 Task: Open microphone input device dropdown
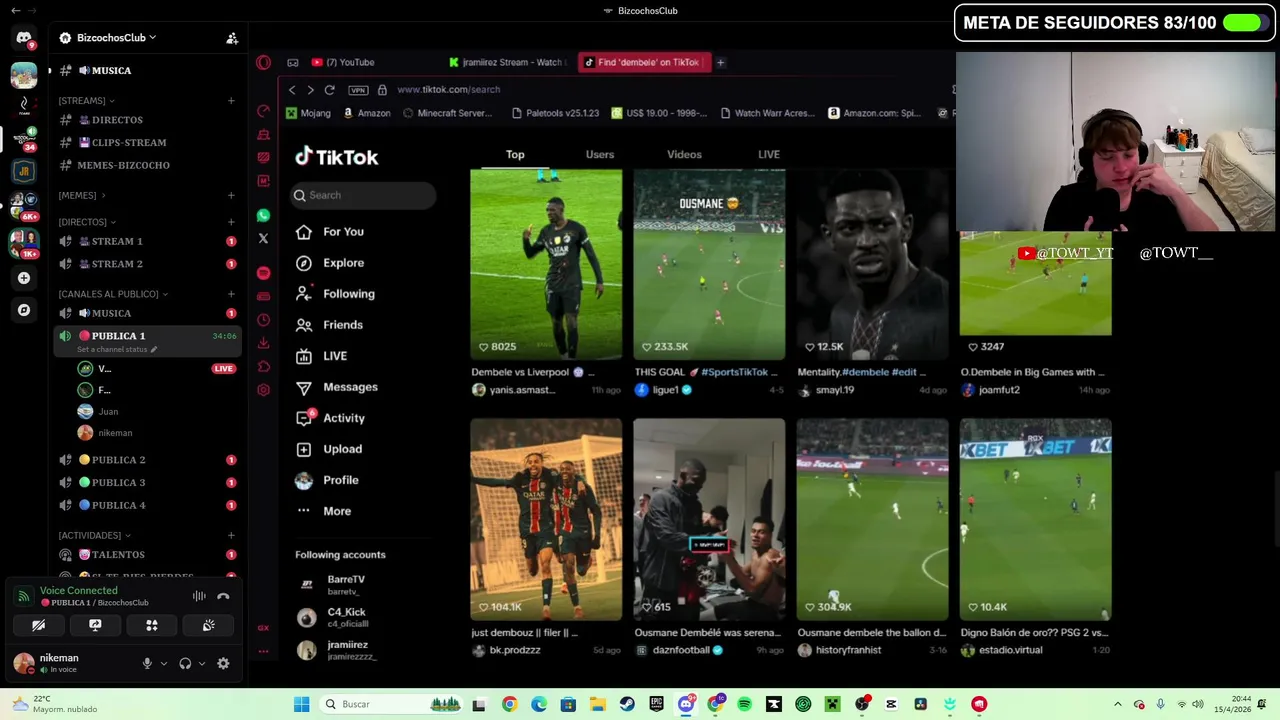coord(163,664)
